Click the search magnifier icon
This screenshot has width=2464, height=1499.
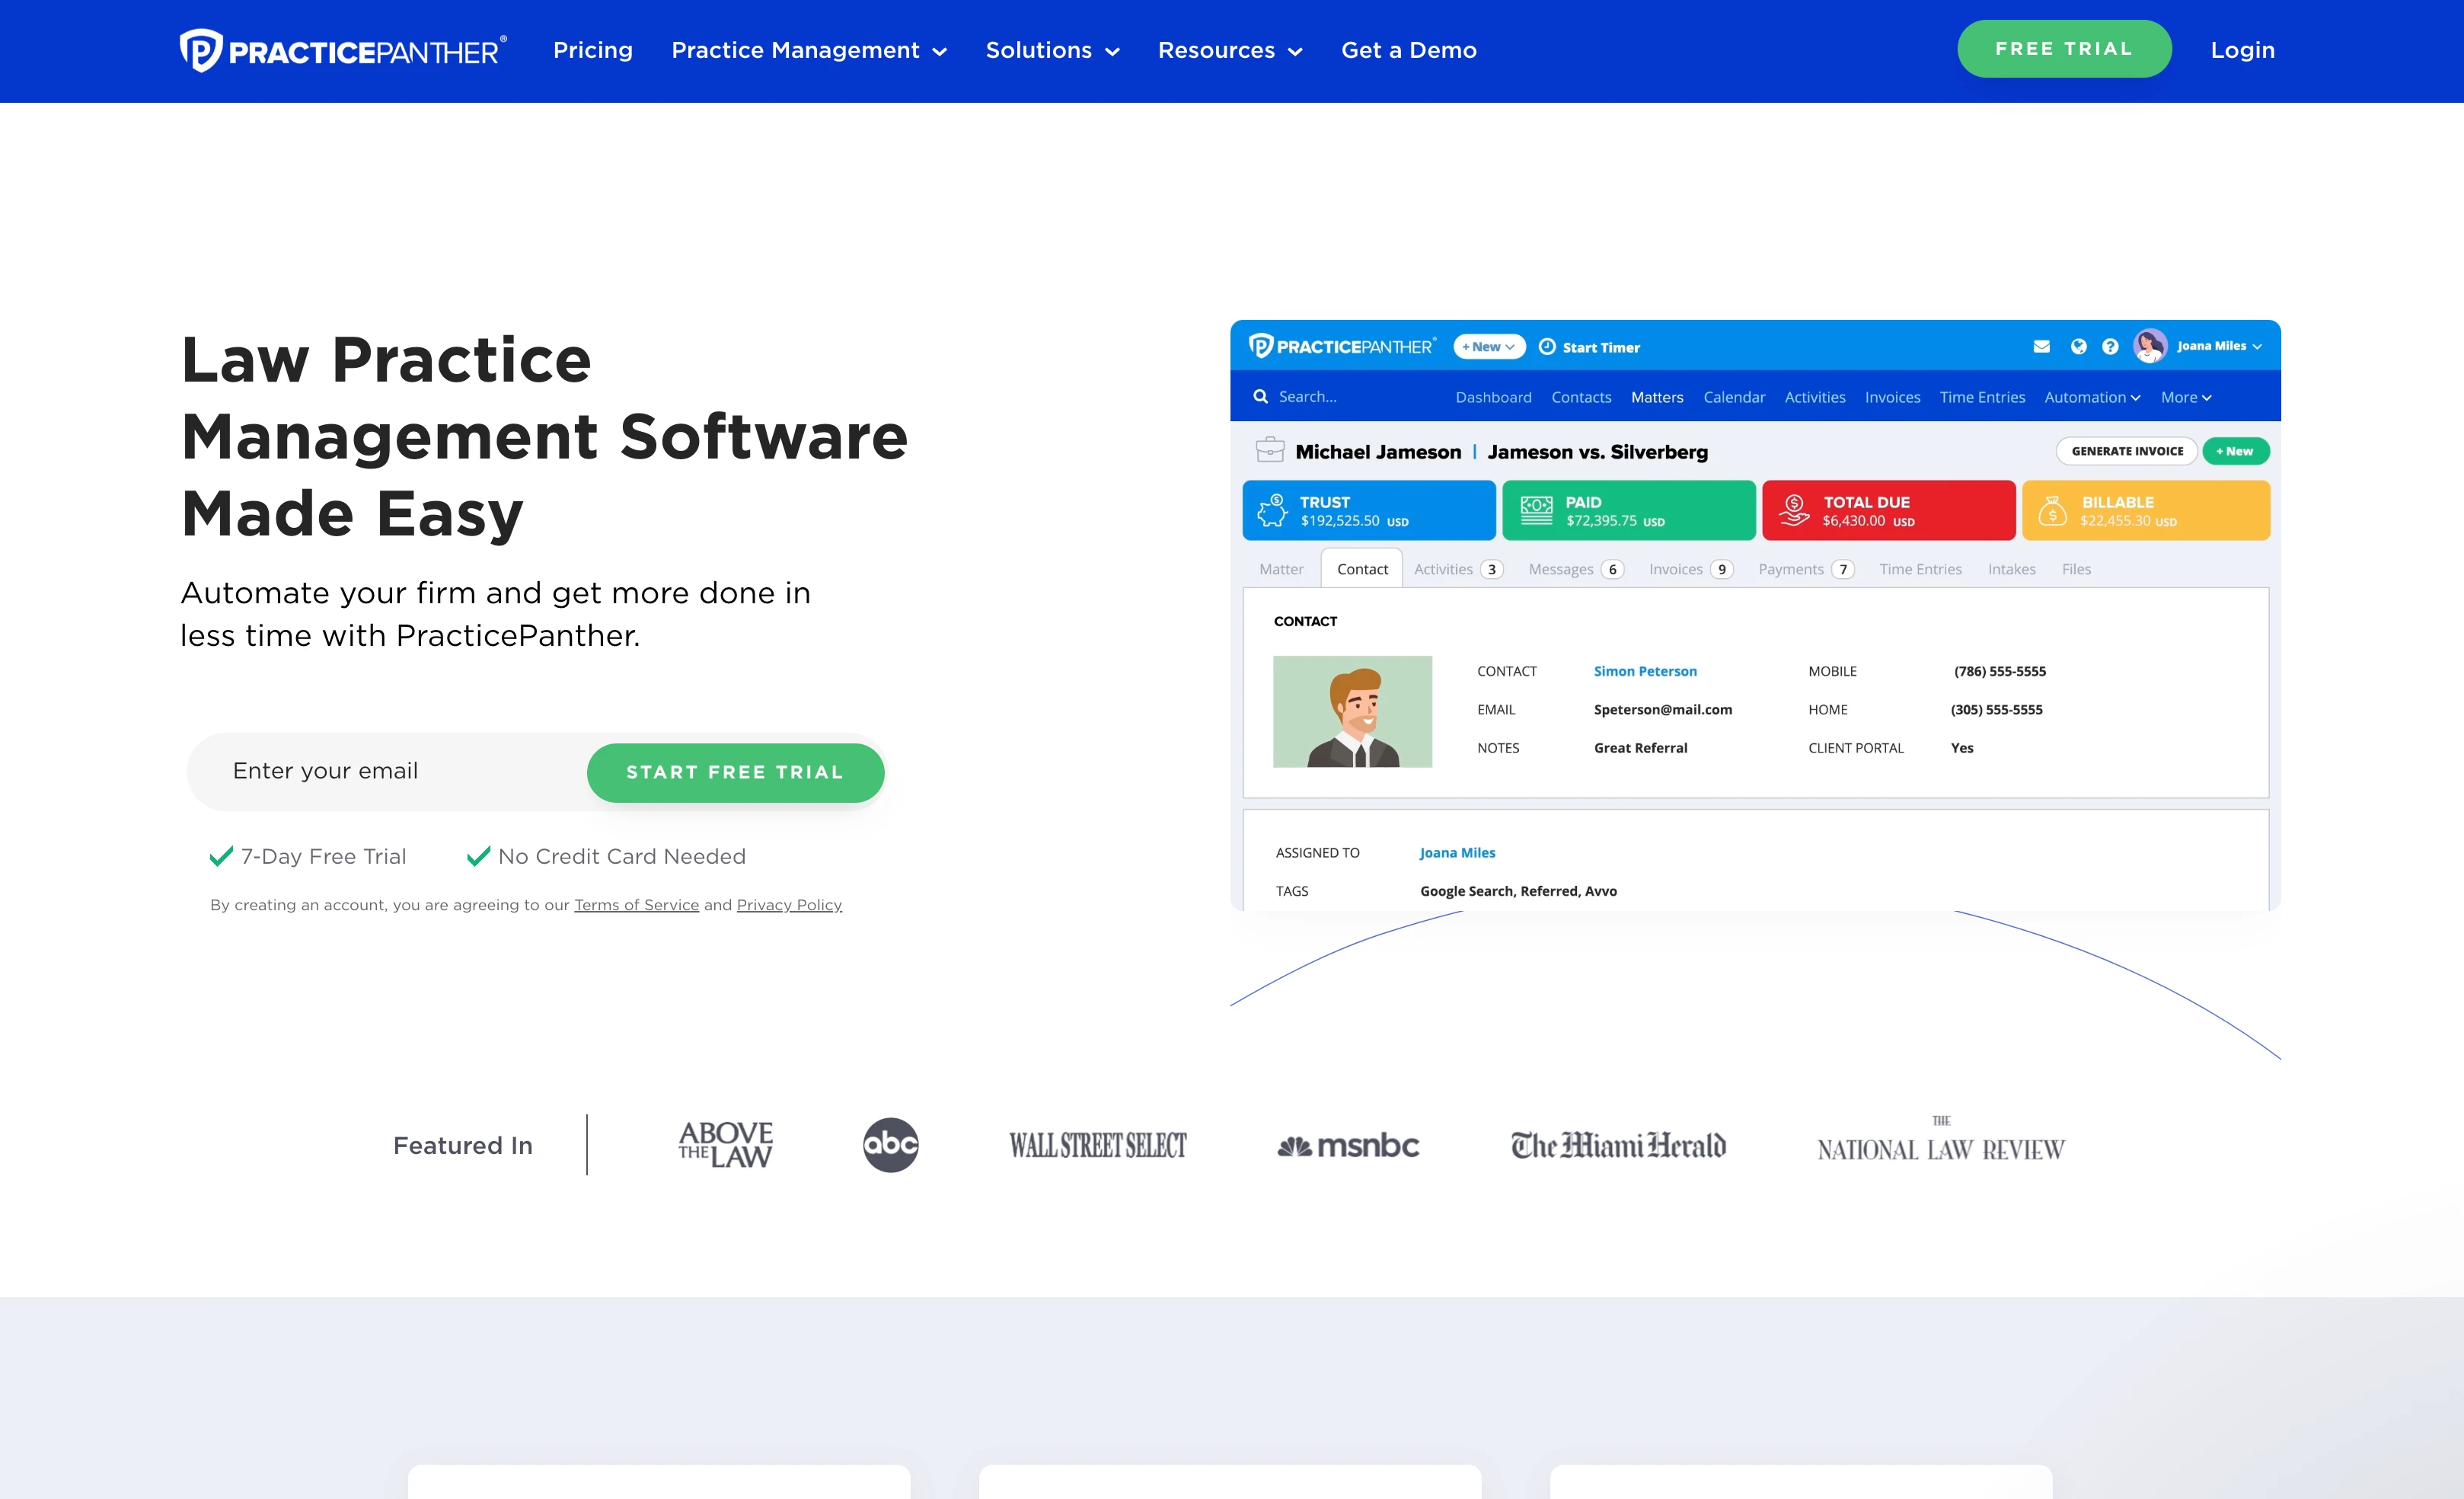(1260, 397)
